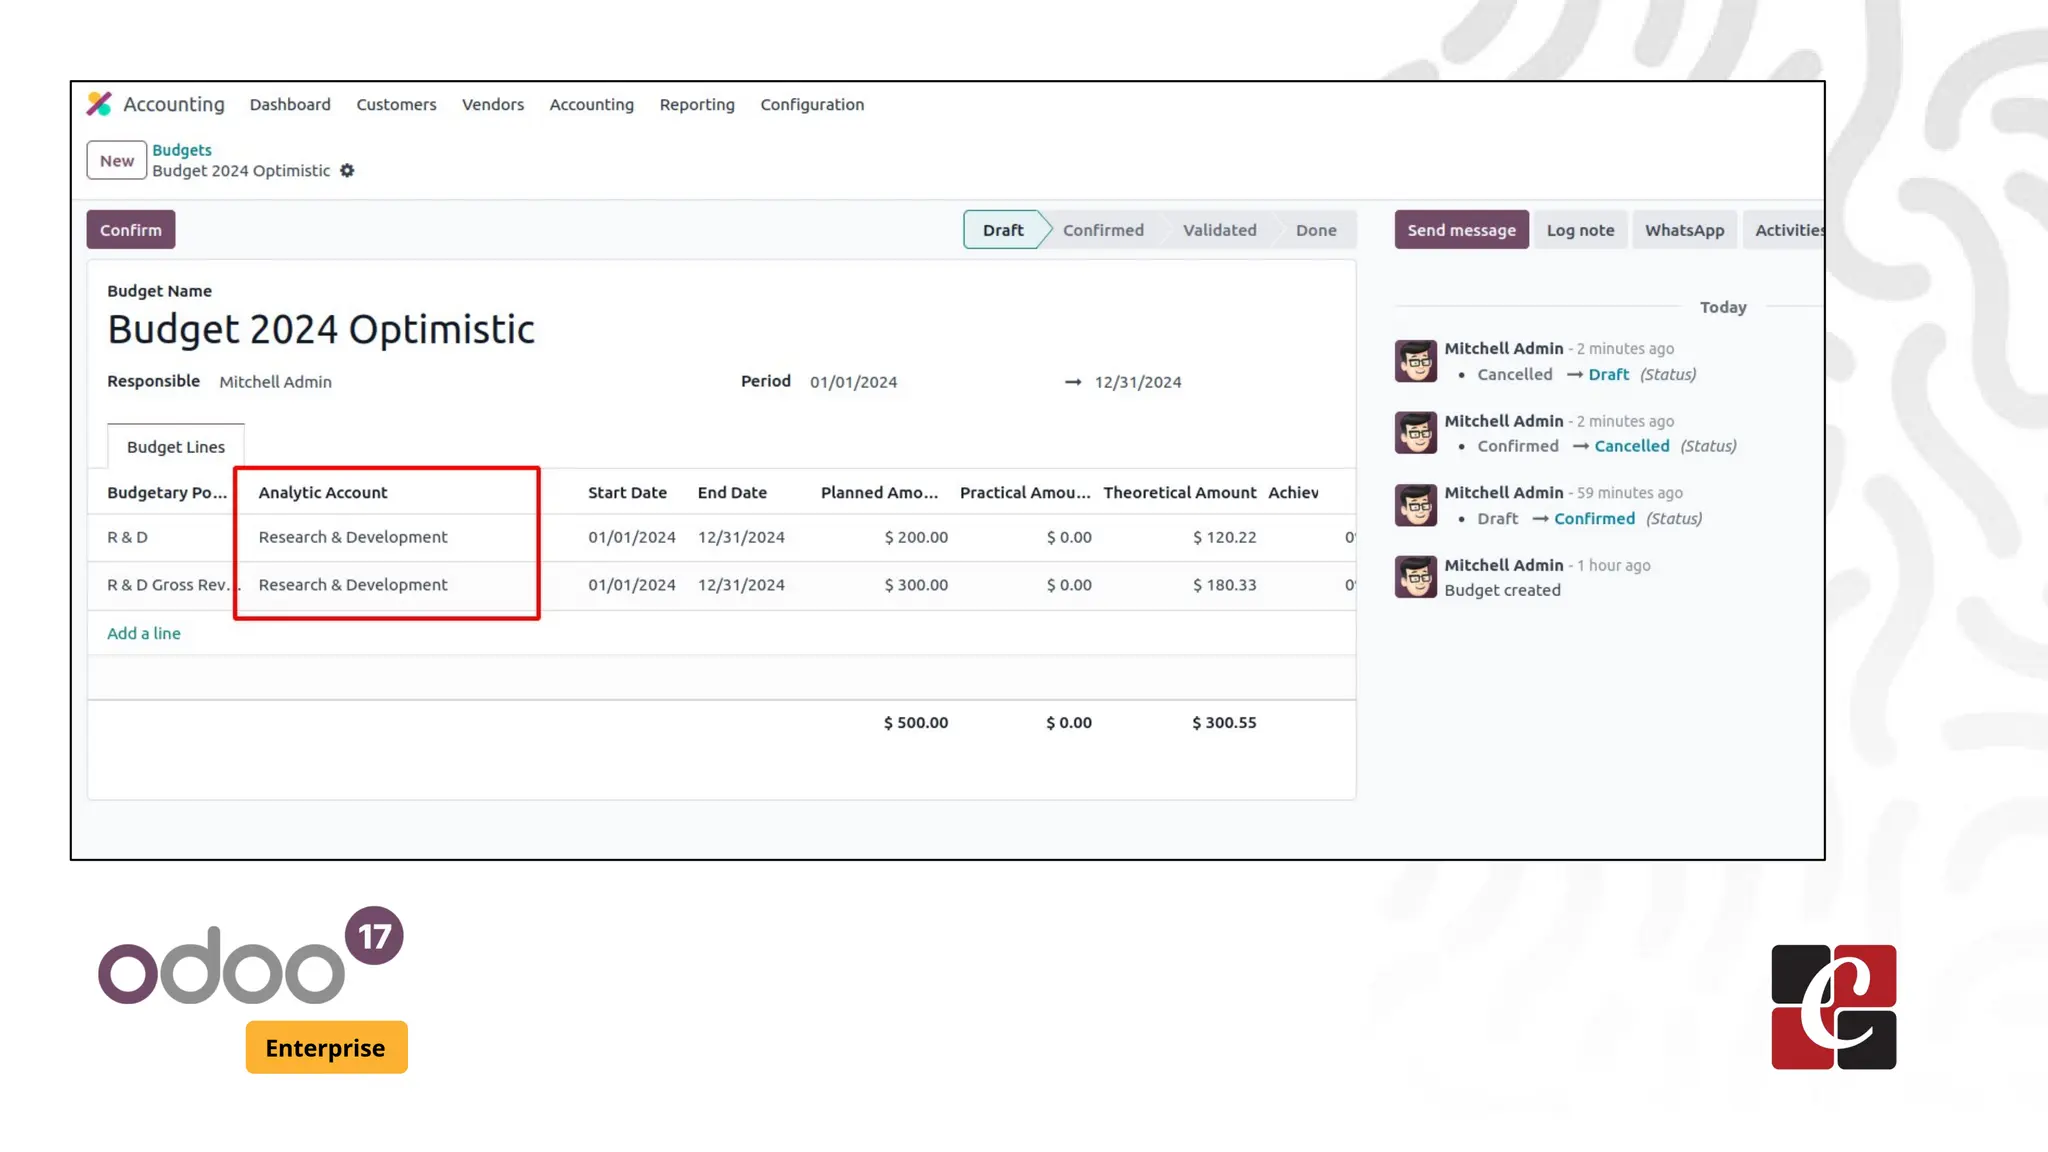
Task: Click the Add a line link
Action: pyautogui.click(x=144, y=633)
